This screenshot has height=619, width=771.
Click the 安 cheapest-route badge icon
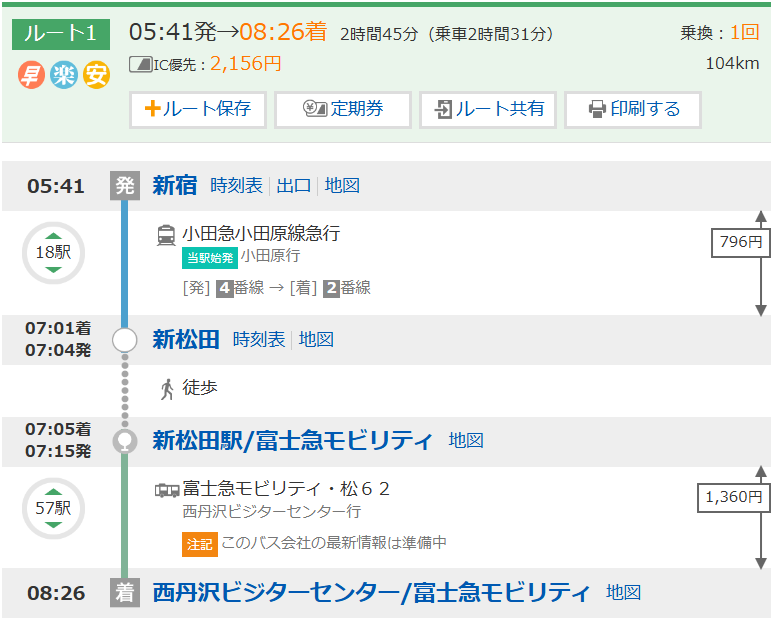[x=96, y=75]
